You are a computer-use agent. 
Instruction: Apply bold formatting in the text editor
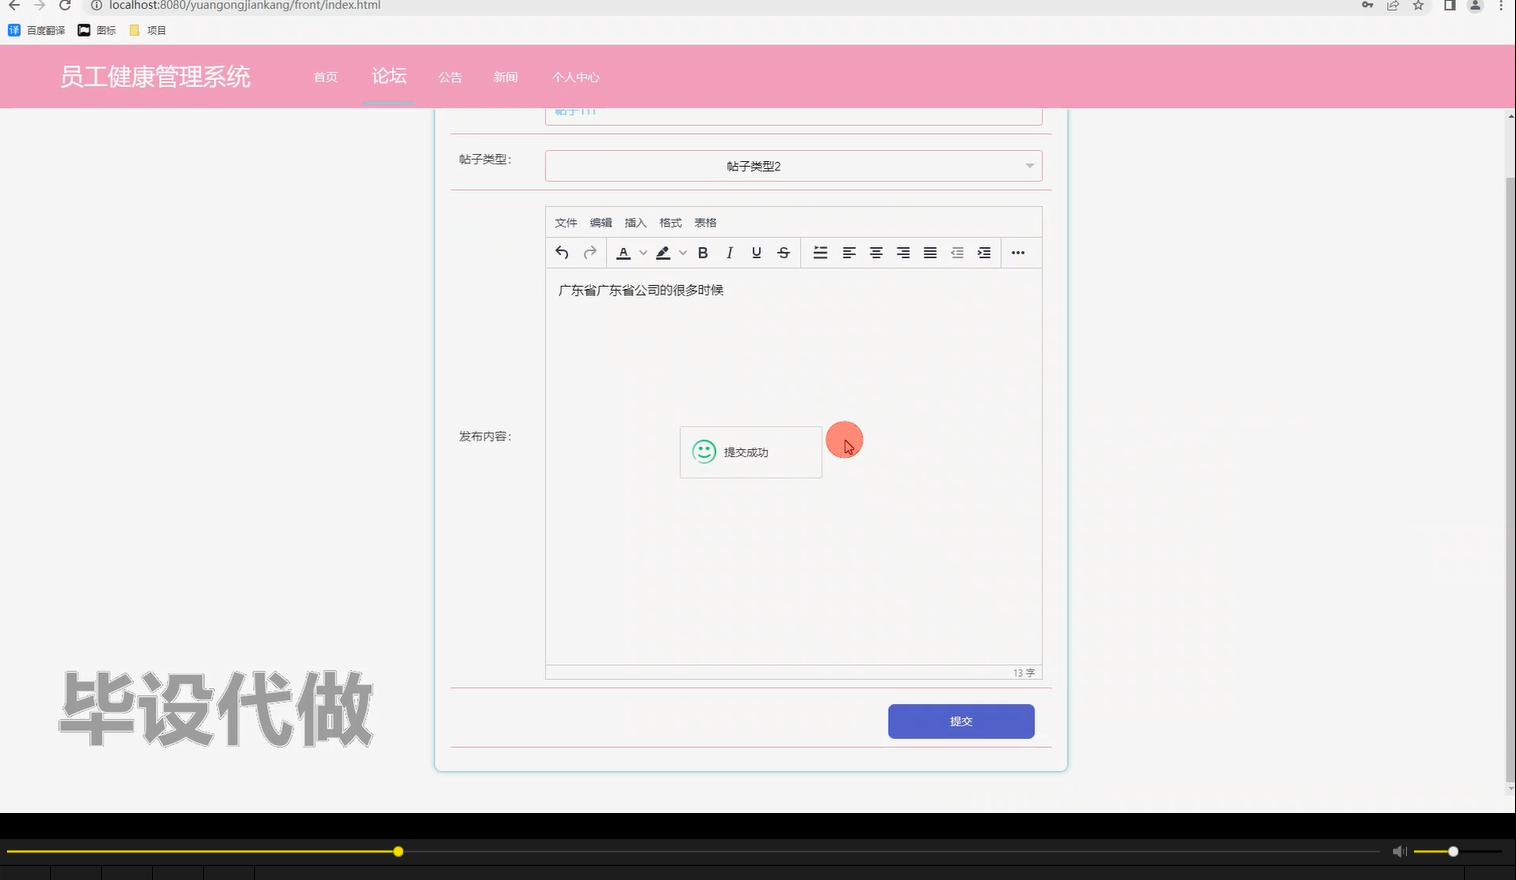click(x=702, y=252)
